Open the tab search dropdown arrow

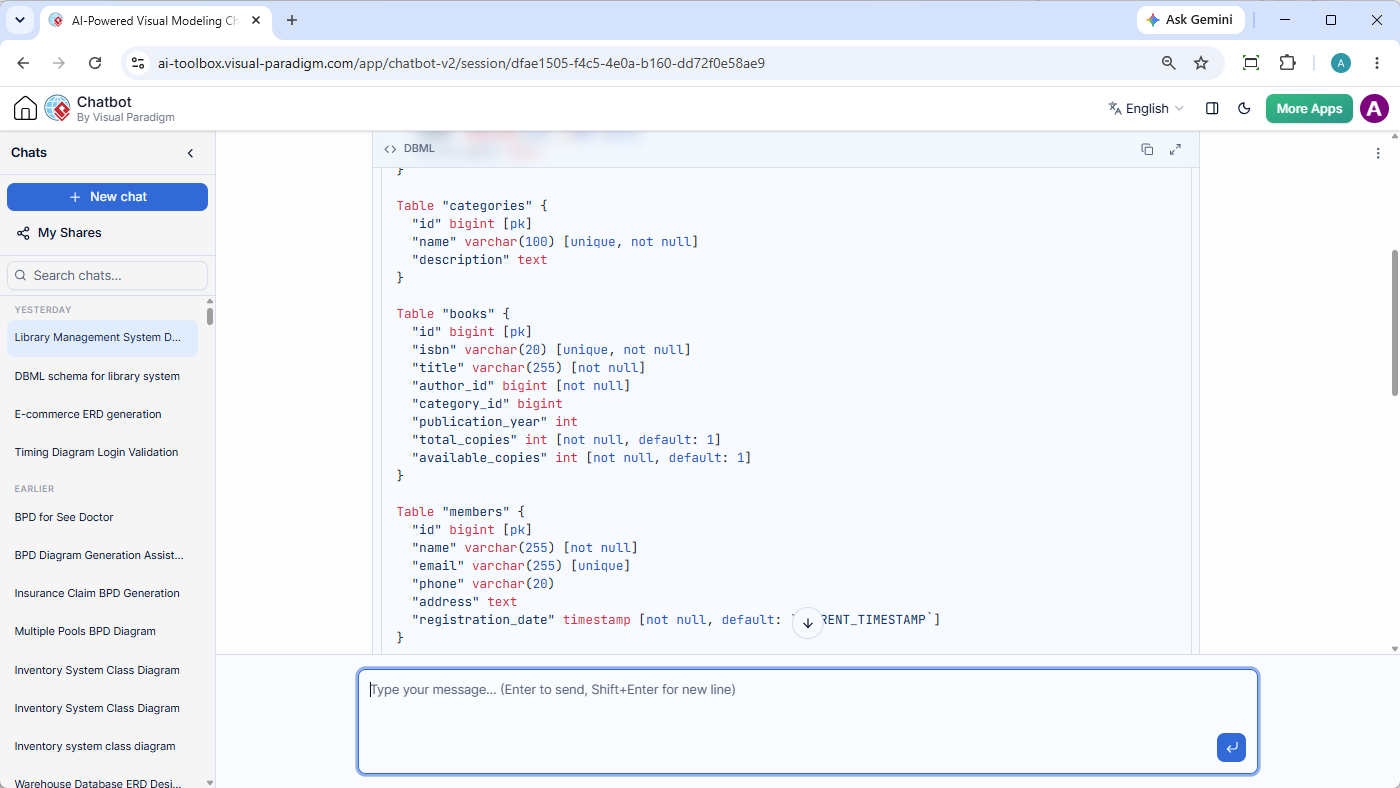click(19, 20)
